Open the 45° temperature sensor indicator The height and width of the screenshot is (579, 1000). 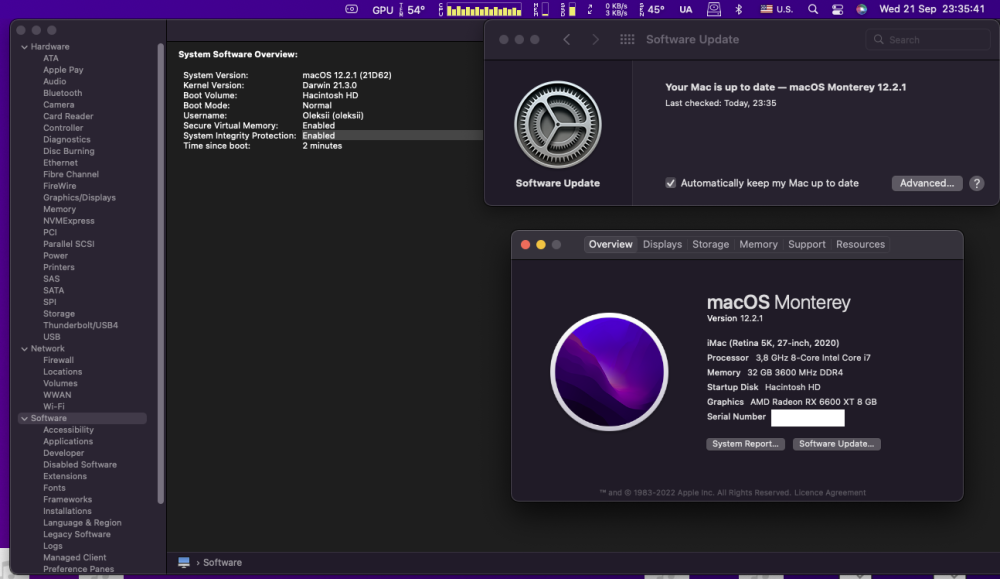click(x=652, y=10)
